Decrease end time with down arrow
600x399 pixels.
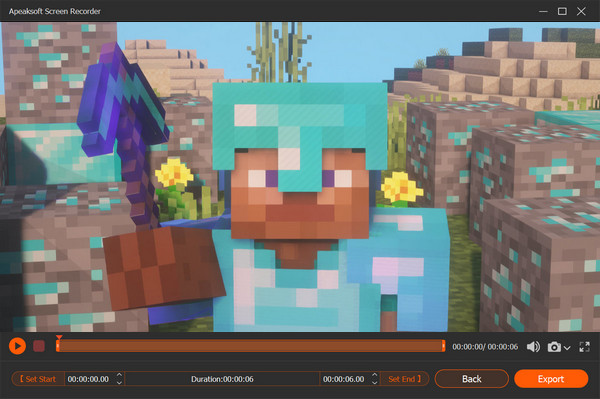(x=375, y=383)
